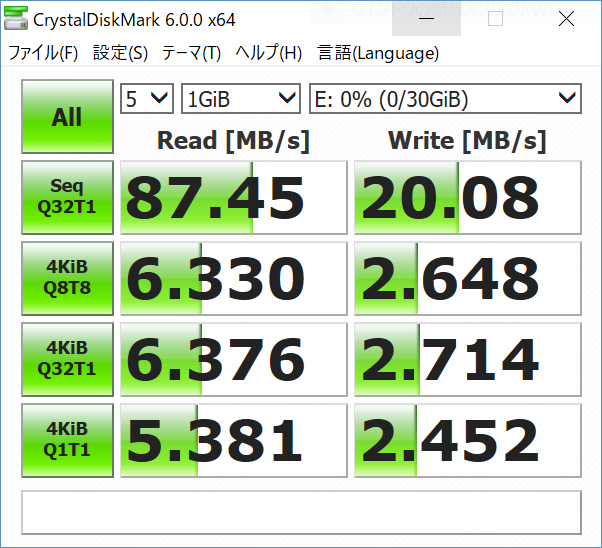Open the ヘルプ(H) menu
The image size is (602, 548).
tap(269, 54)
